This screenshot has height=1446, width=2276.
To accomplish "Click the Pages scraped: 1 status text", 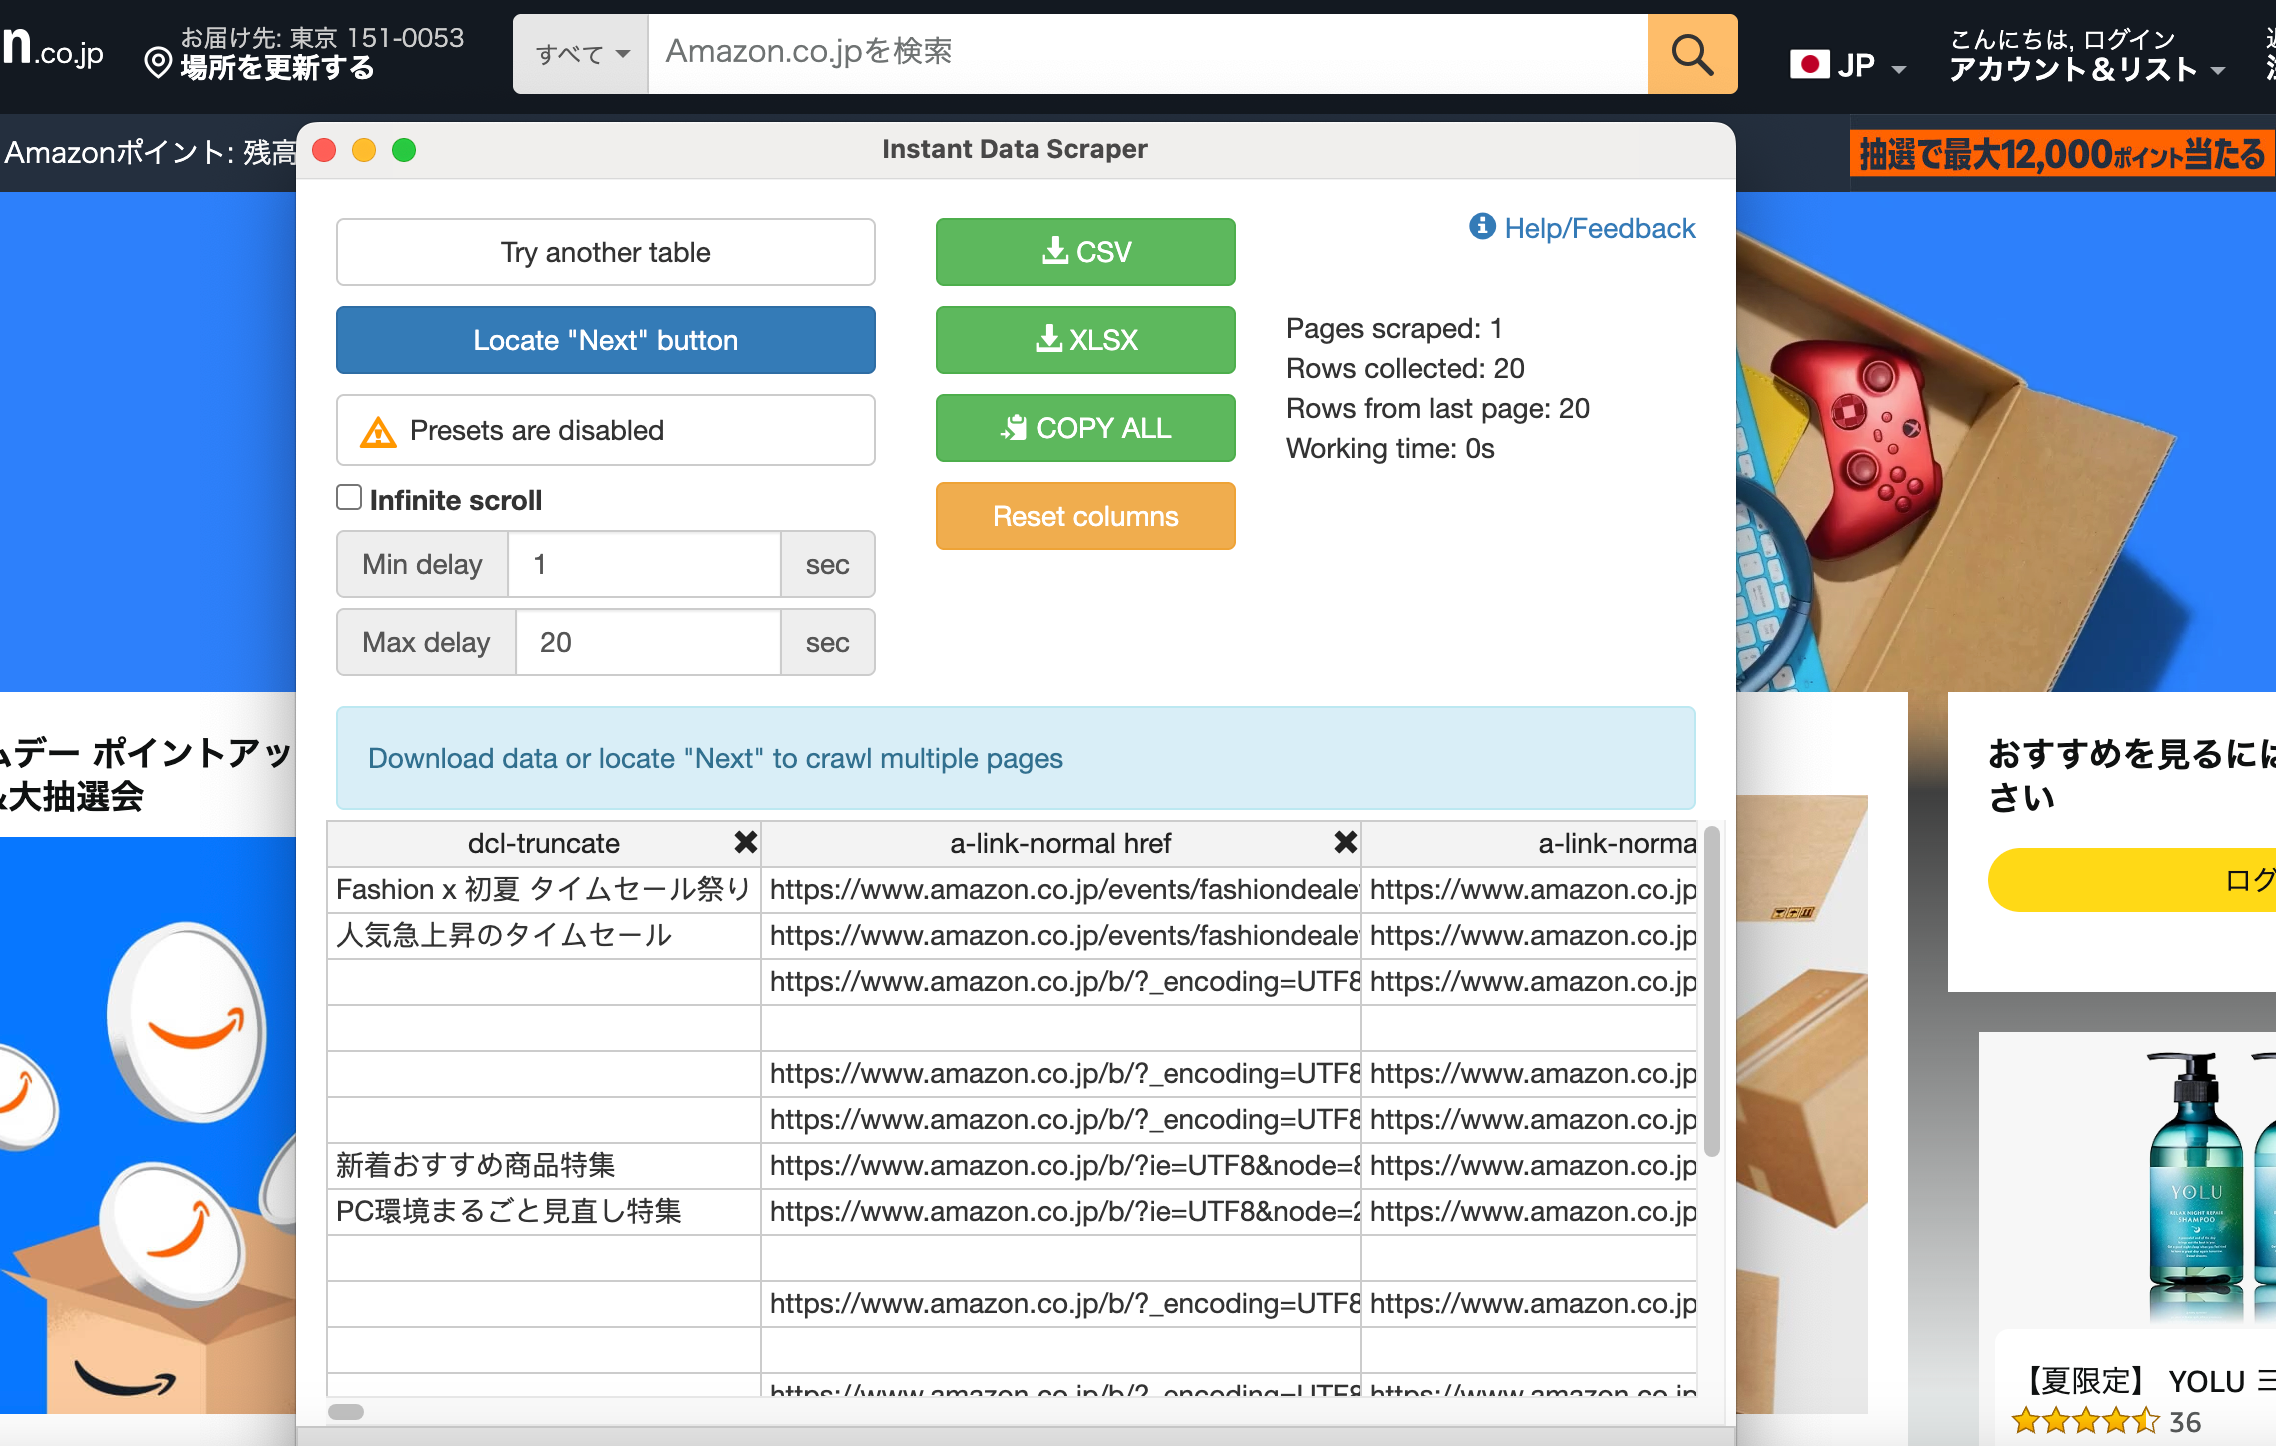I will pyautogui.click(x=1394, y=328).
